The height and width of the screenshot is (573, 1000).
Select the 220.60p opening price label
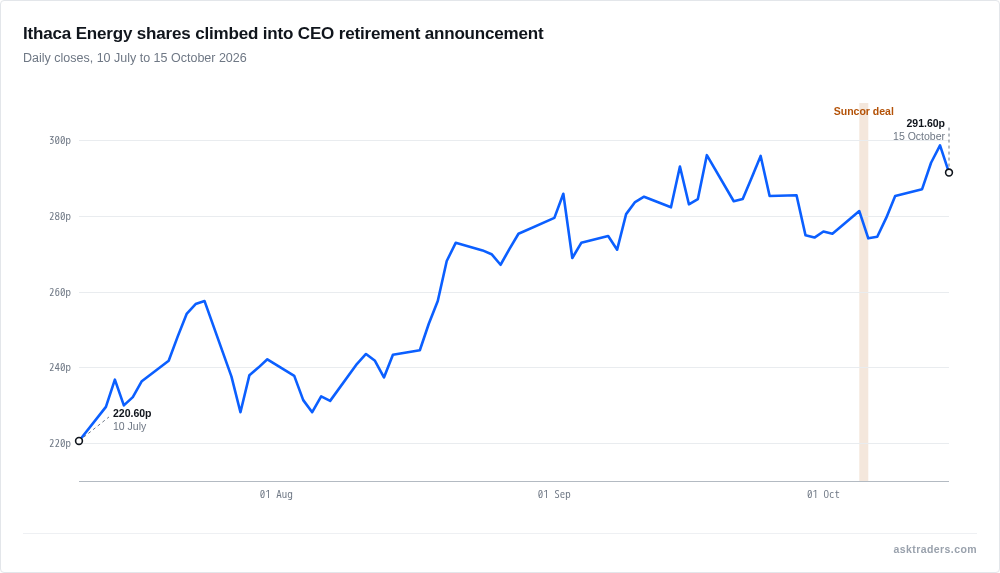132,413
